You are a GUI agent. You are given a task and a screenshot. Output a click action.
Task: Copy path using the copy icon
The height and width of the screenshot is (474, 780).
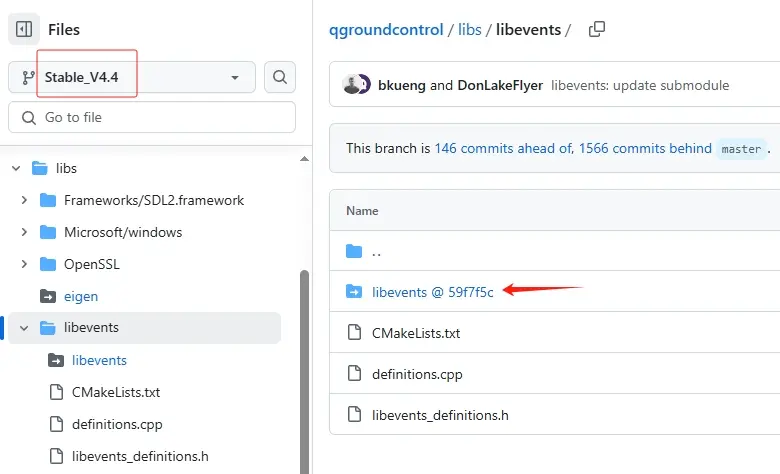coord(597,29)
